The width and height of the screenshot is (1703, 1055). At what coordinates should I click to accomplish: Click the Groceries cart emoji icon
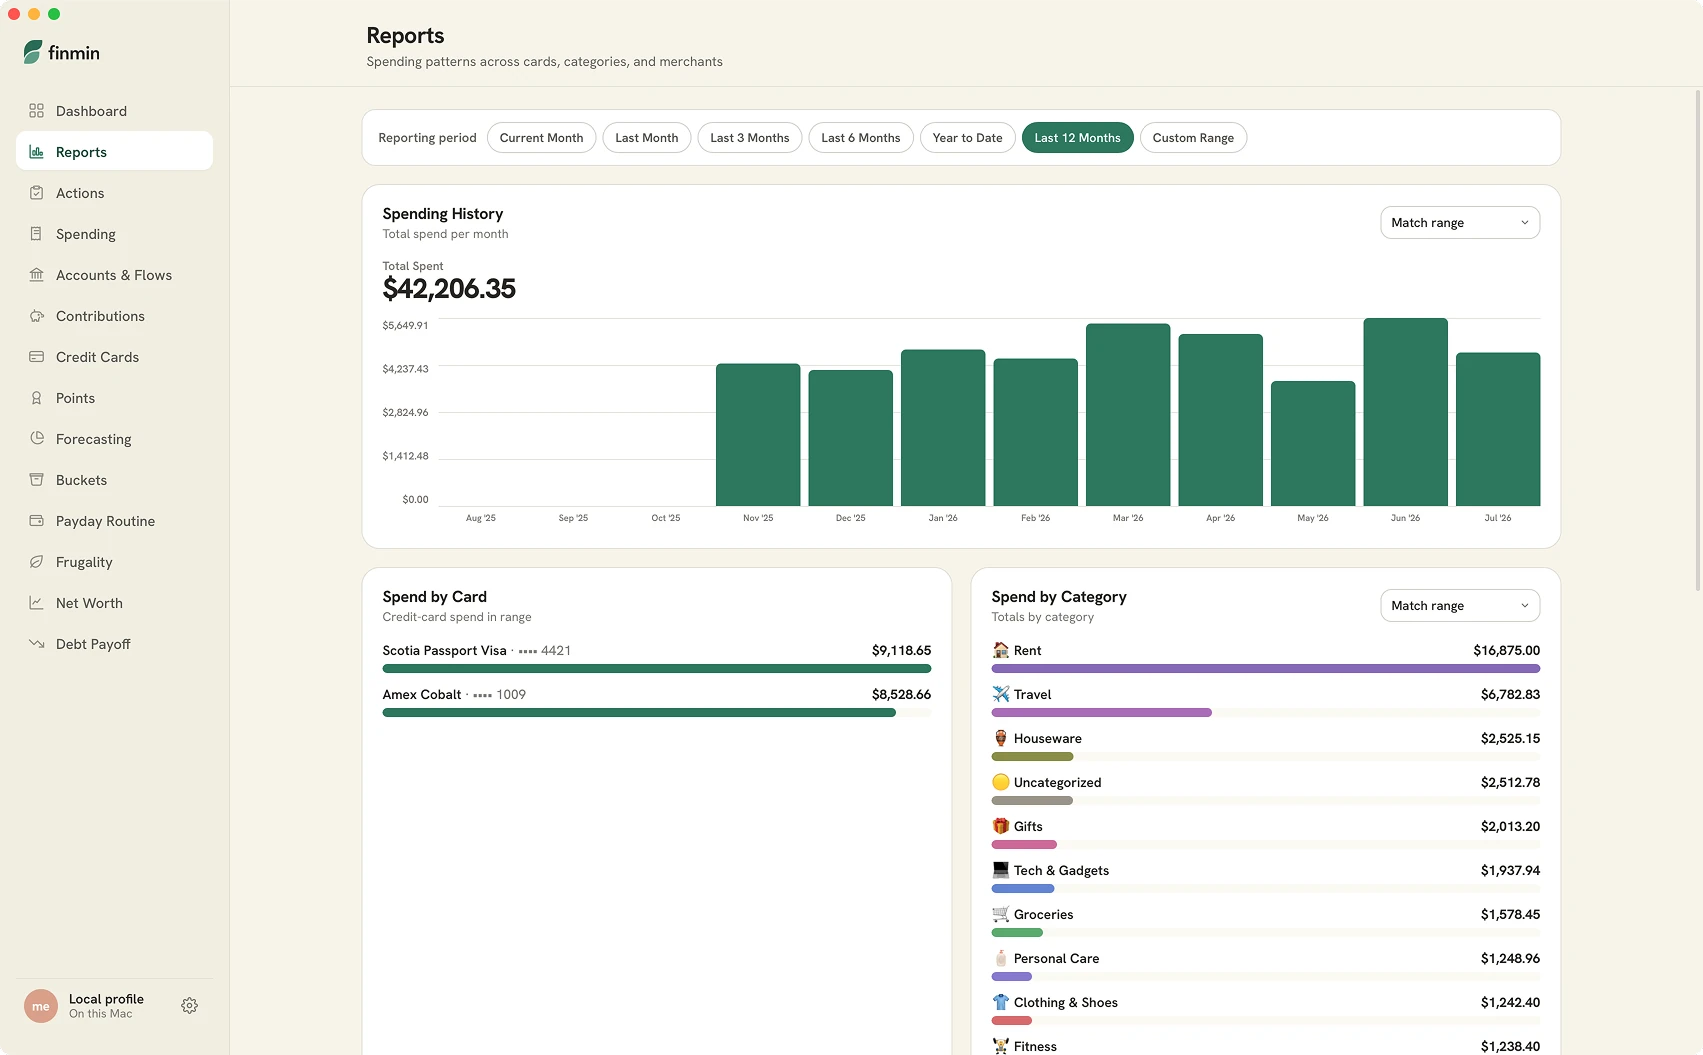(1000, 914)
